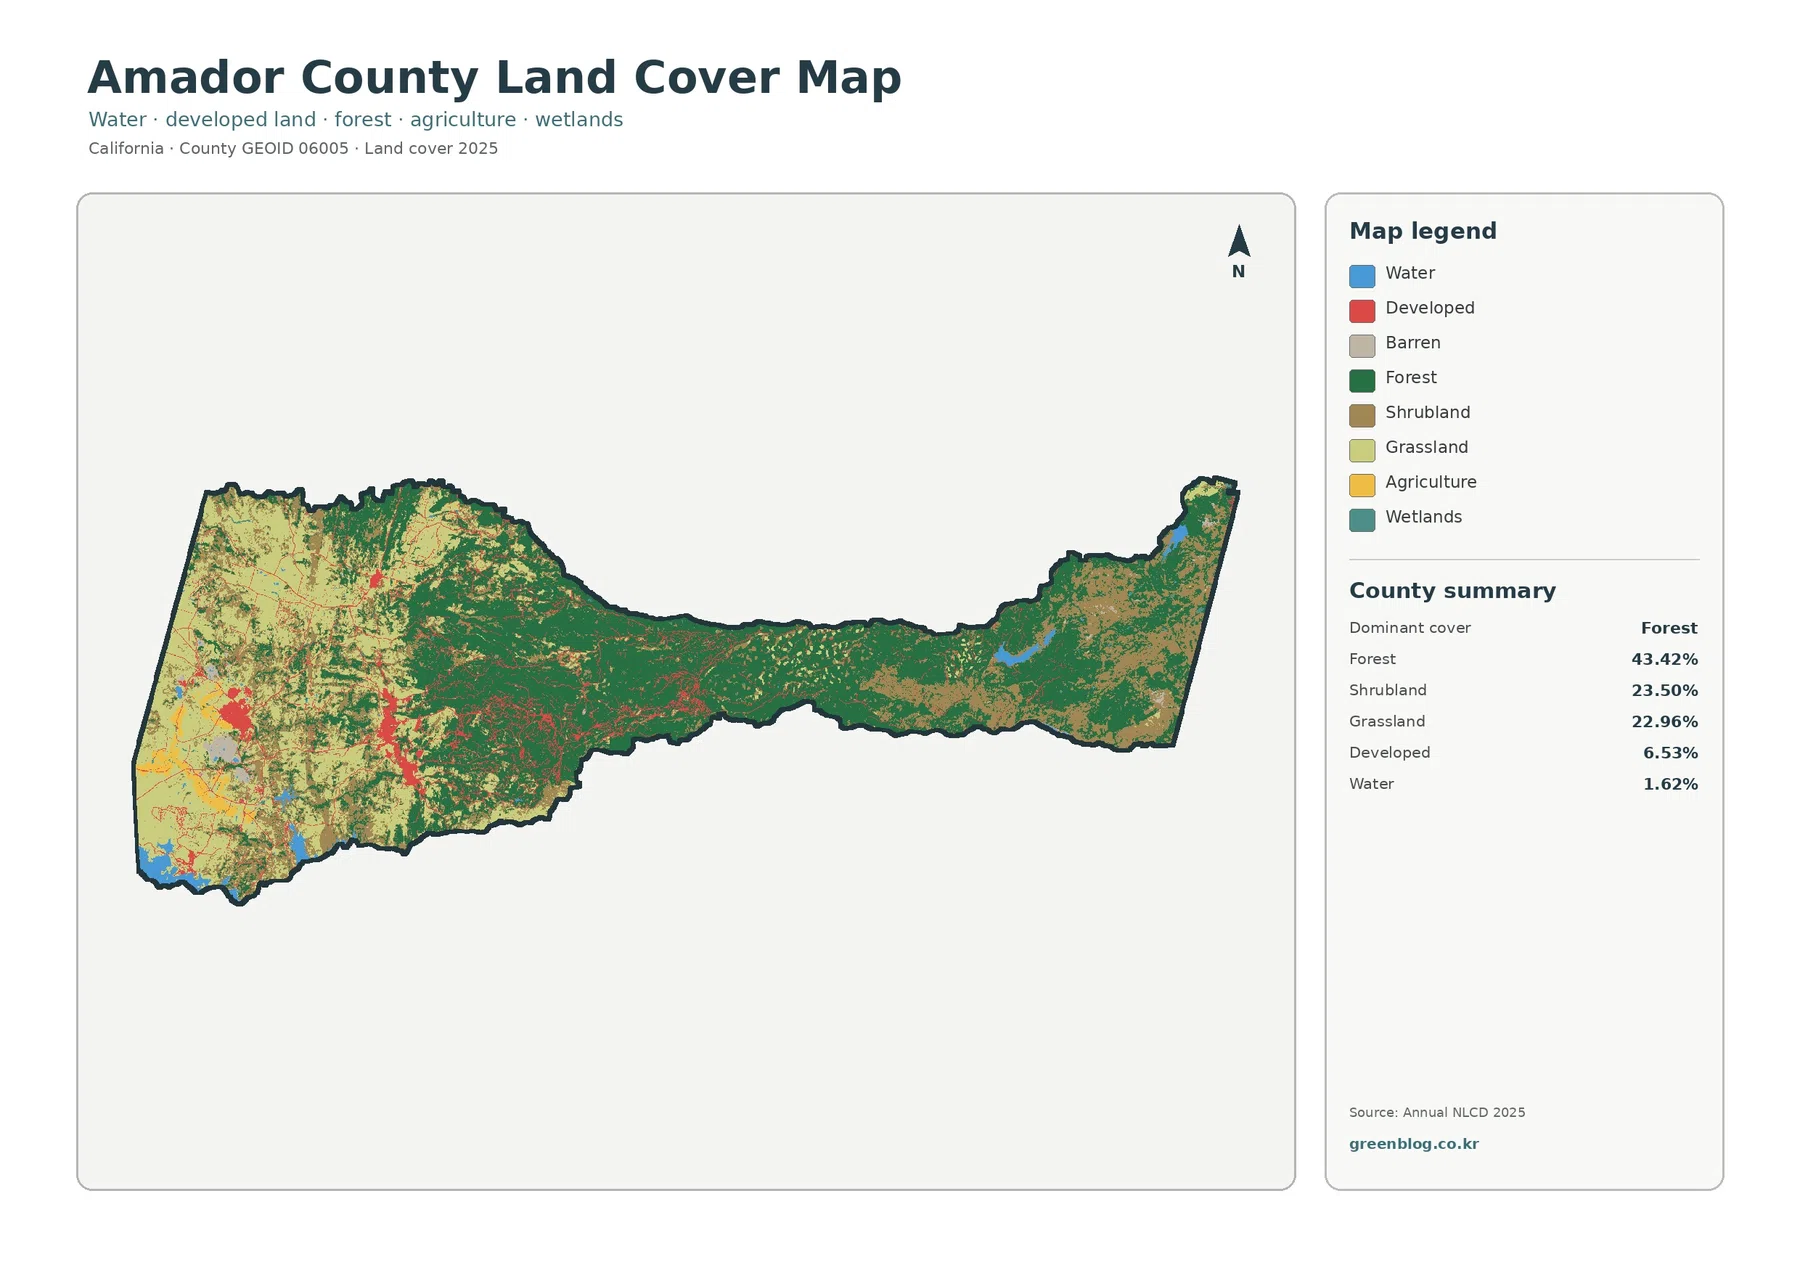The width and height of the screenshot is (1800, 1273).
Task: Click the Developed legend label
Action: pos(1430,308)
